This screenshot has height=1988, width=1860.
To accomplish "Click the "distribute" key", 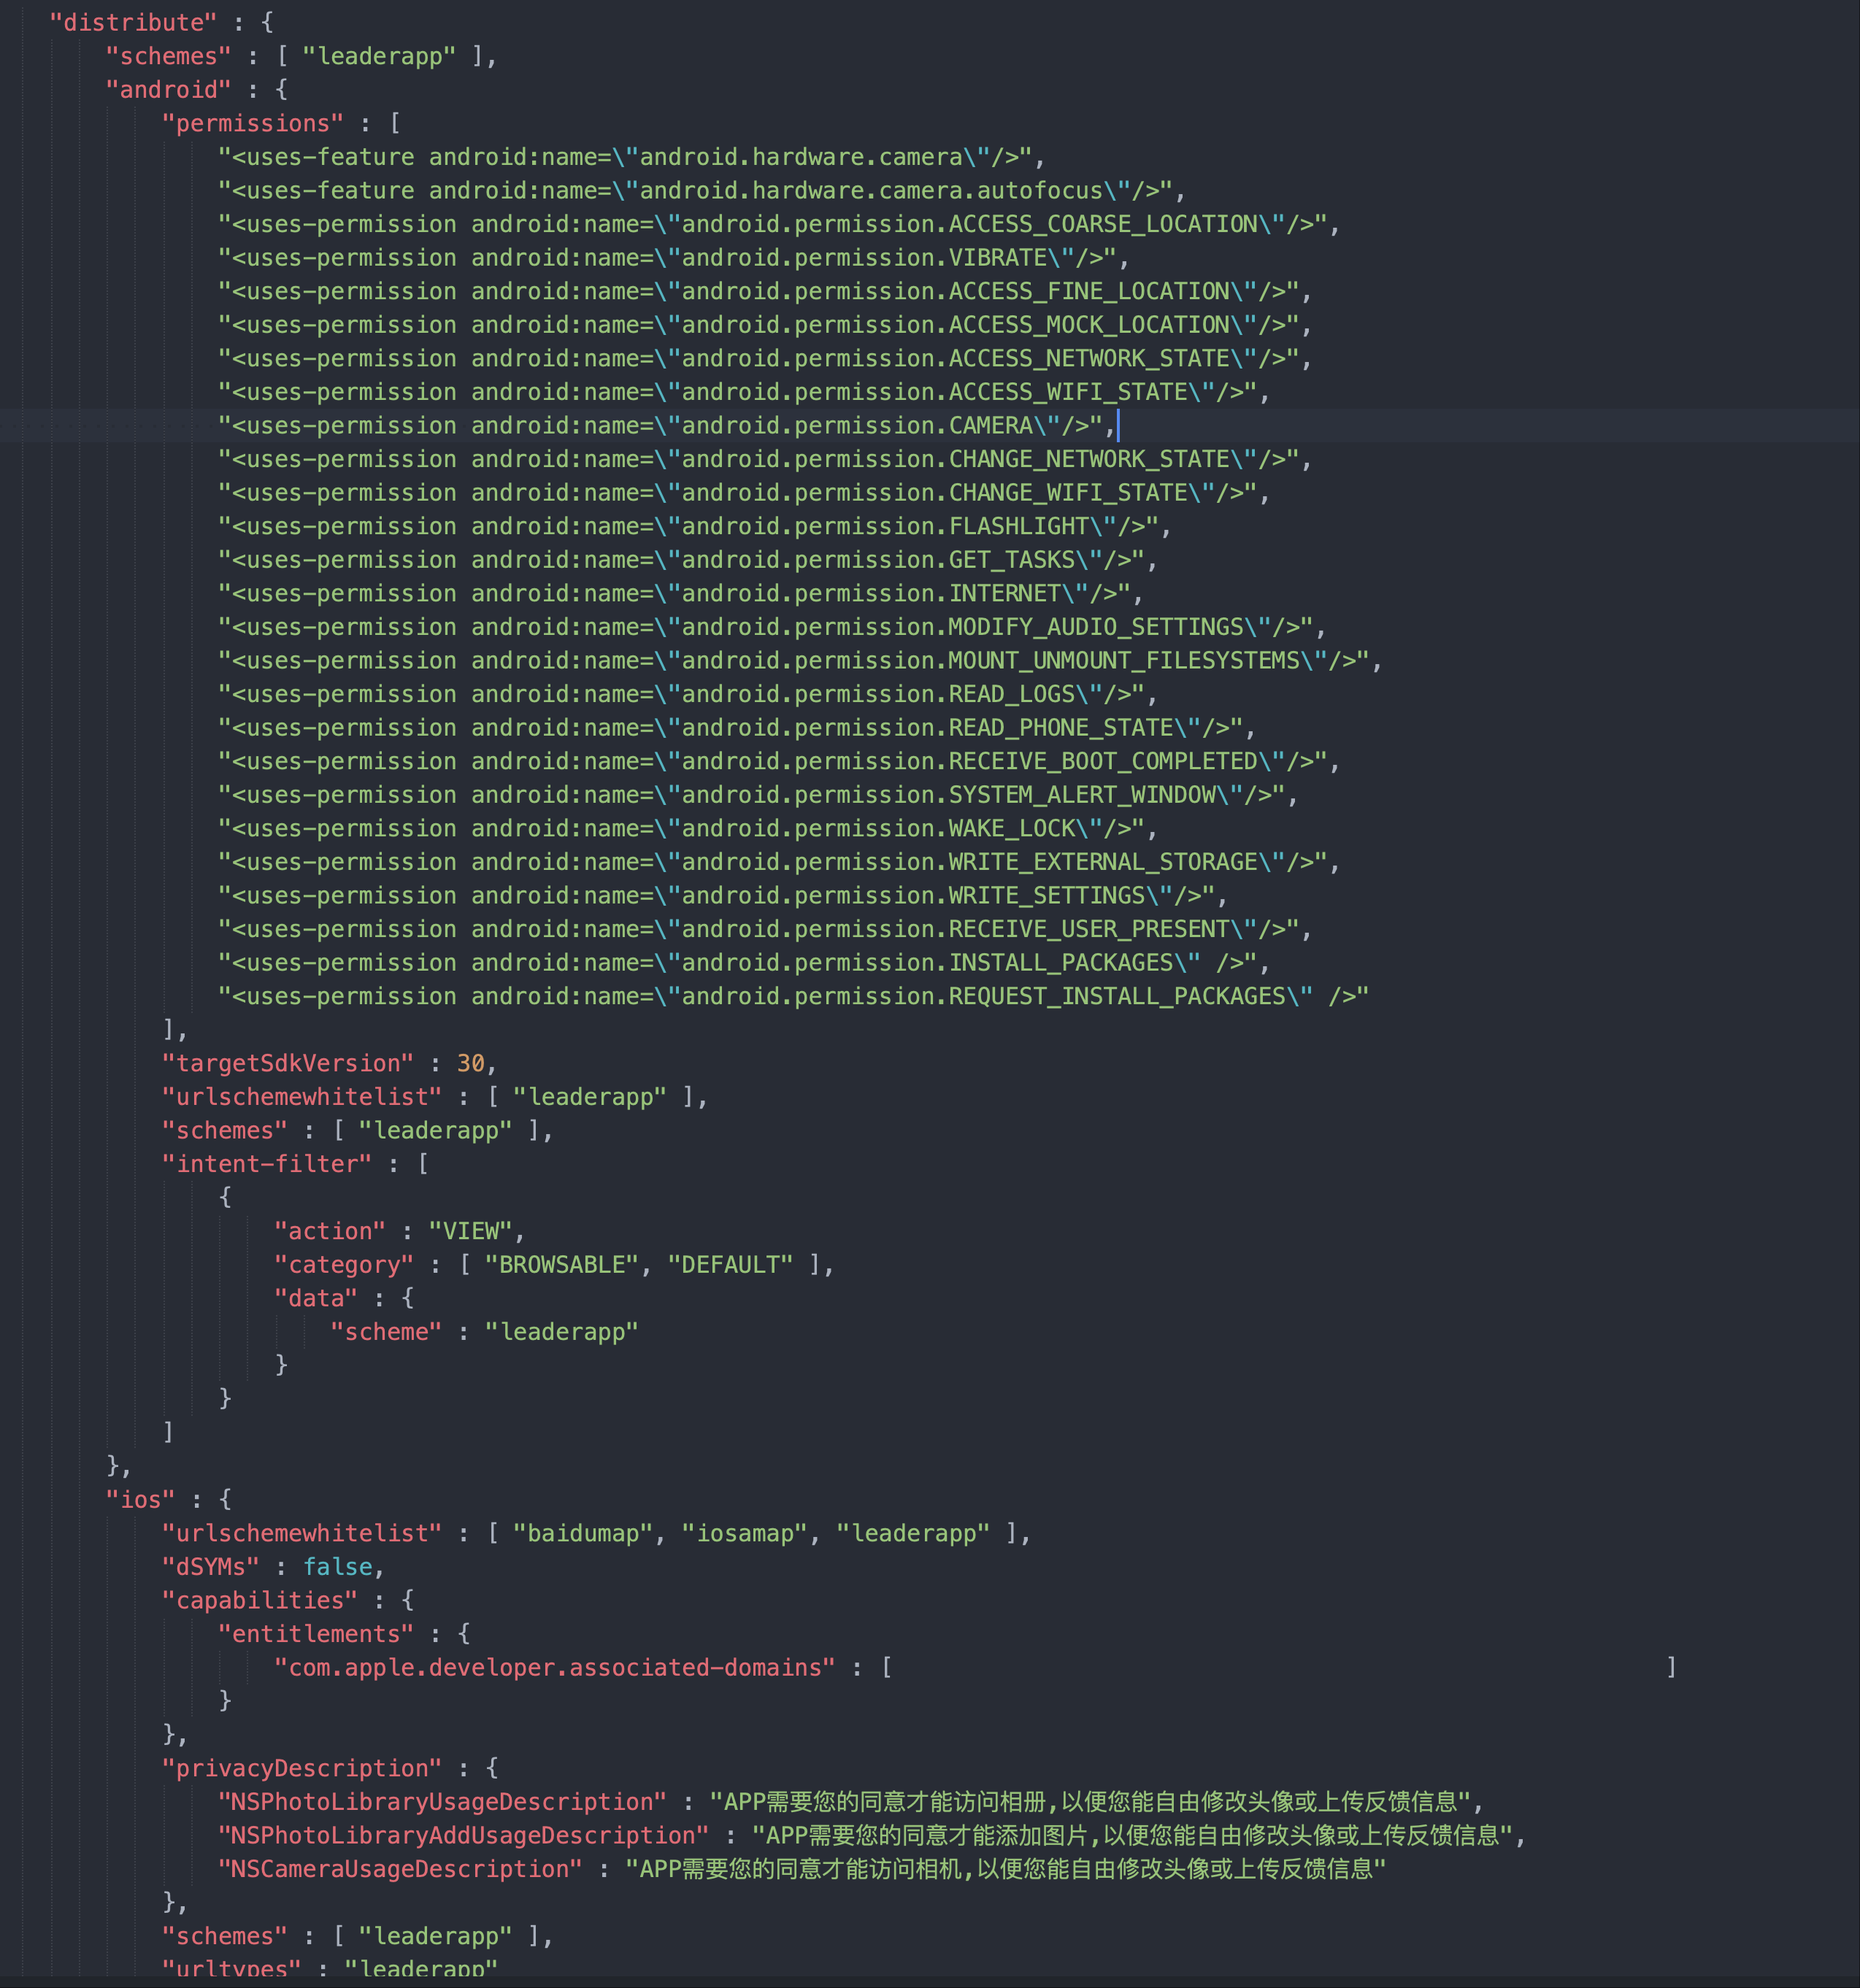I will click(x=133, y=22).
